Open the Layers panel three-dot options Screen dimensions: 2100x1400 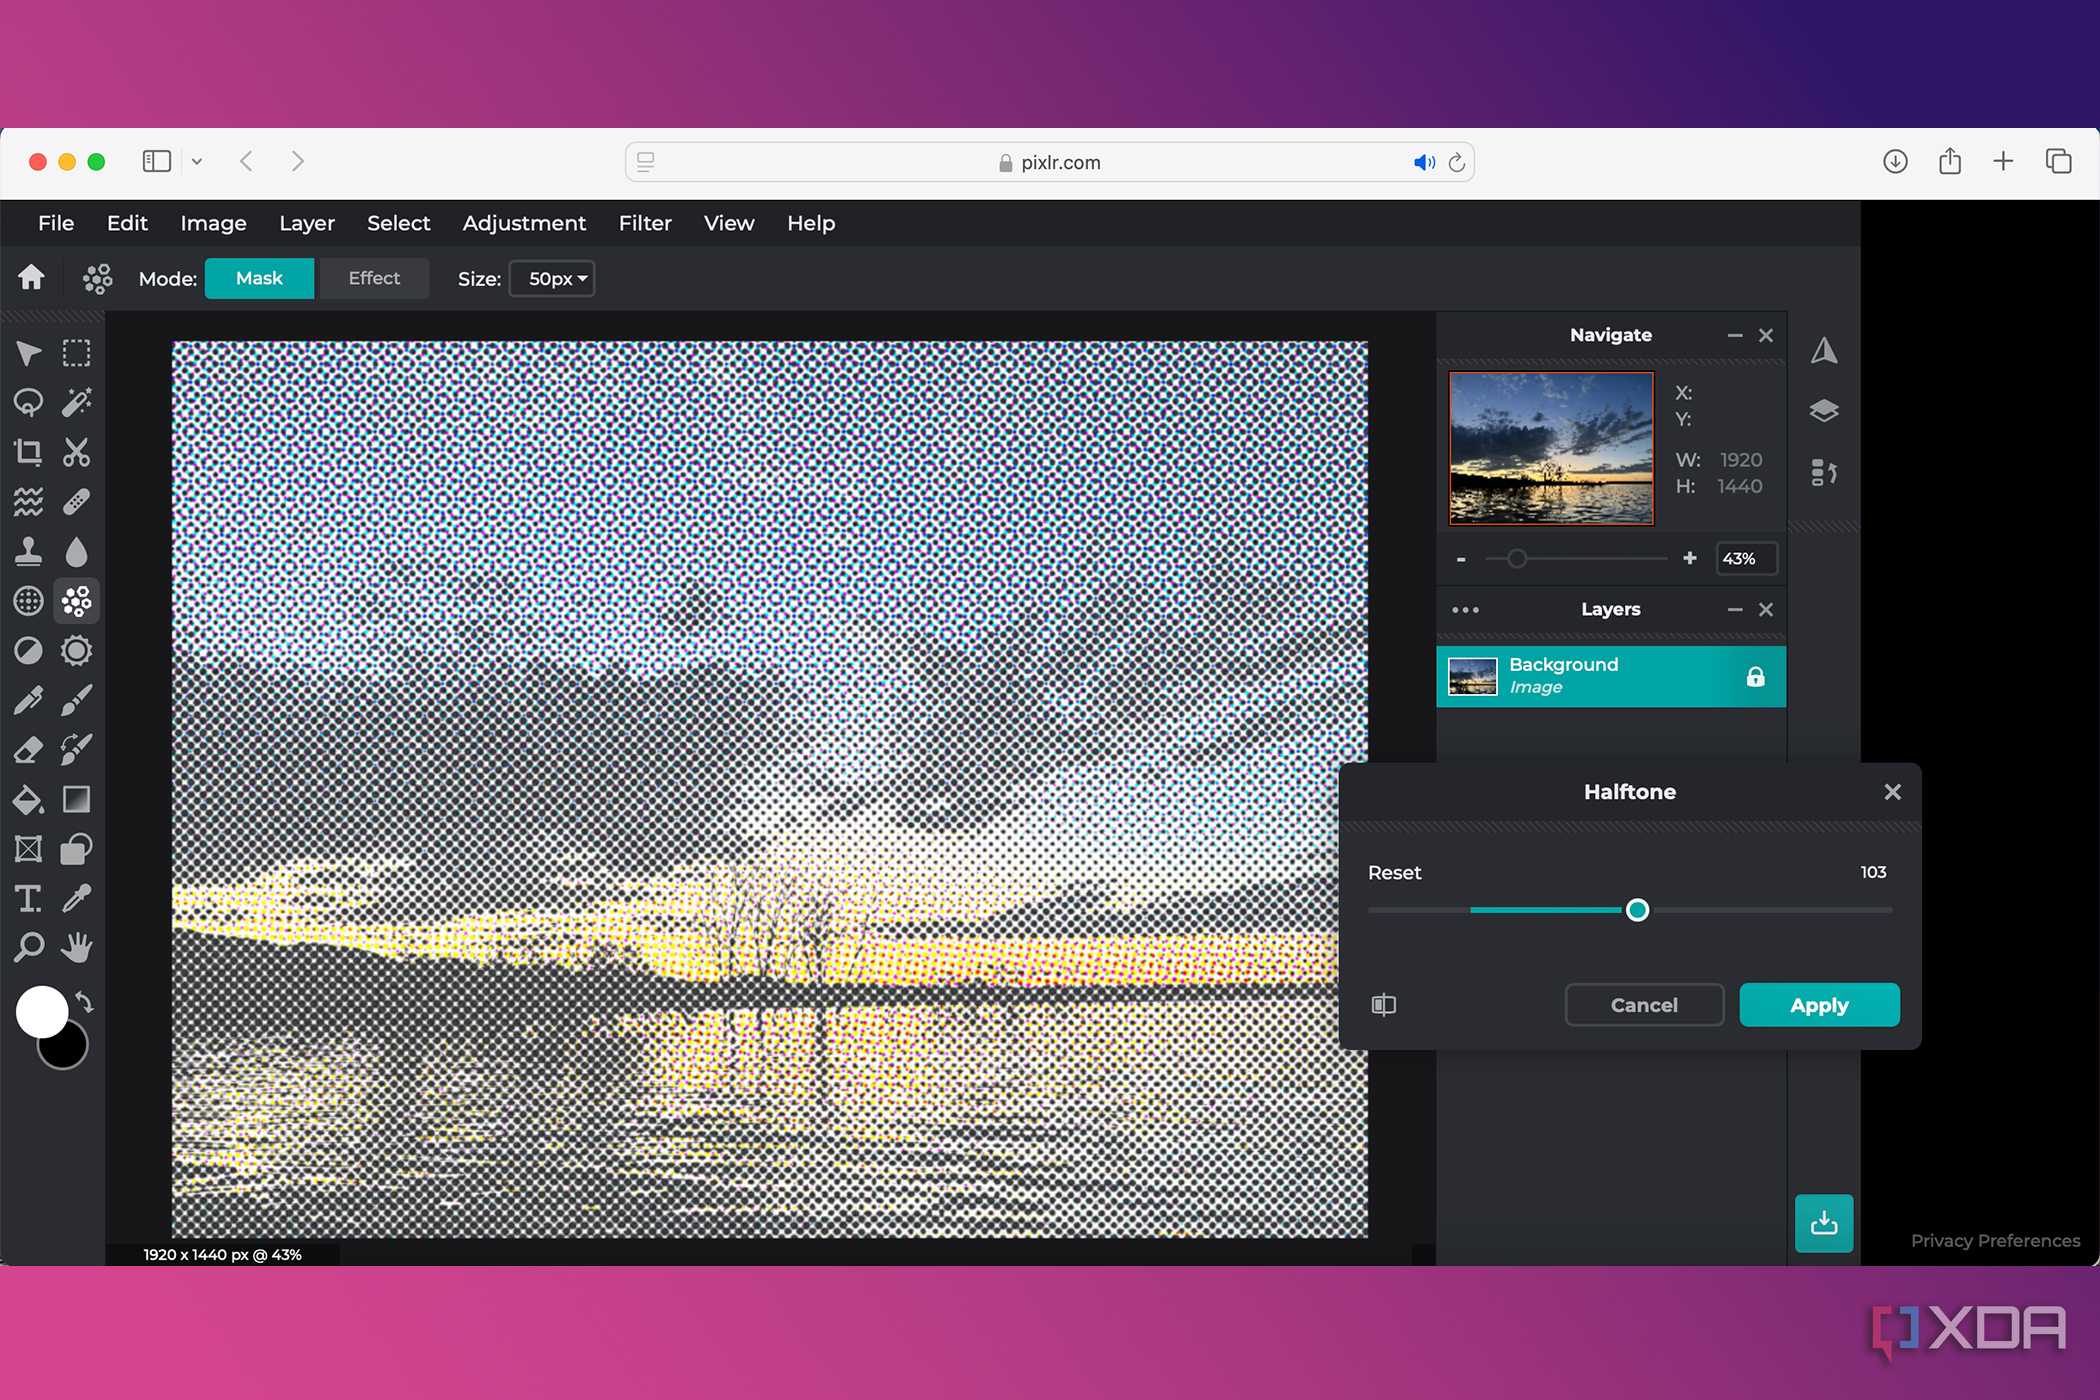[1465, 610]
